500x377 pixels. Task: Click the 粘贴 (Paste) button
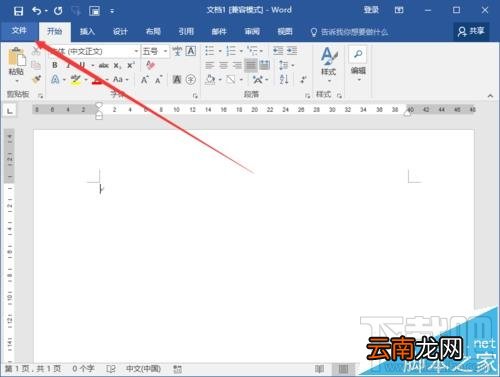tap(16, 65)
